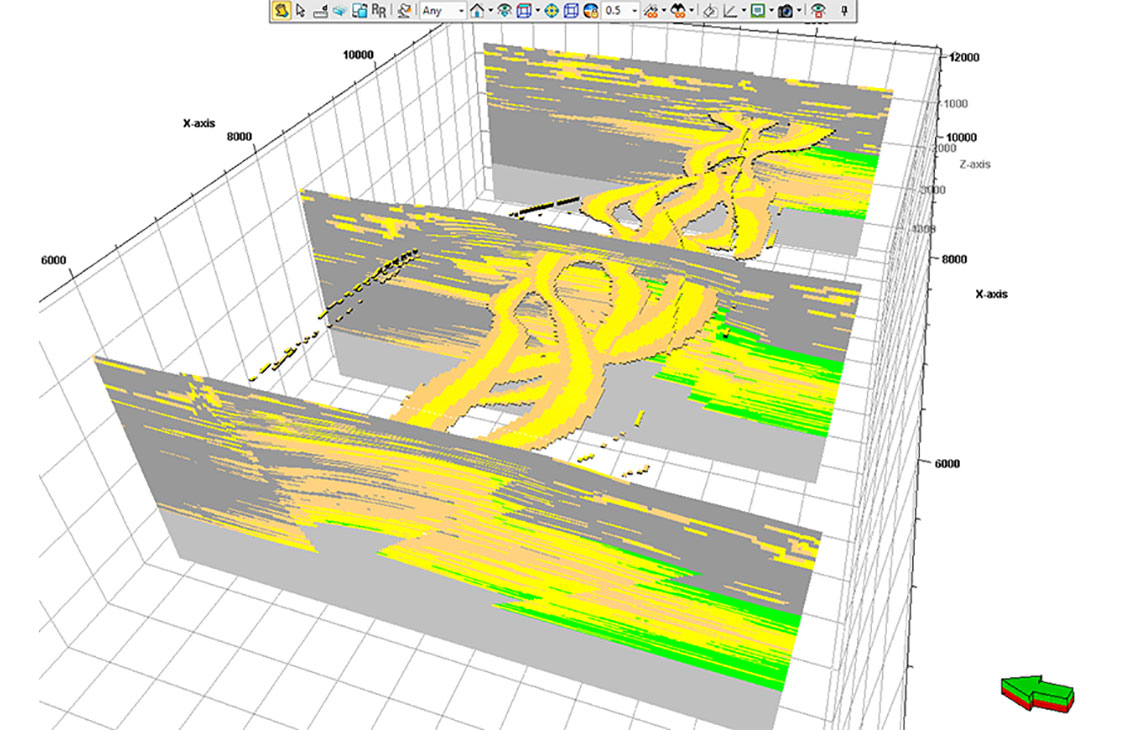Open the 0.5 value dropdown
The height and width of the screenshot is (730, 1130).
tap(633, 11)
